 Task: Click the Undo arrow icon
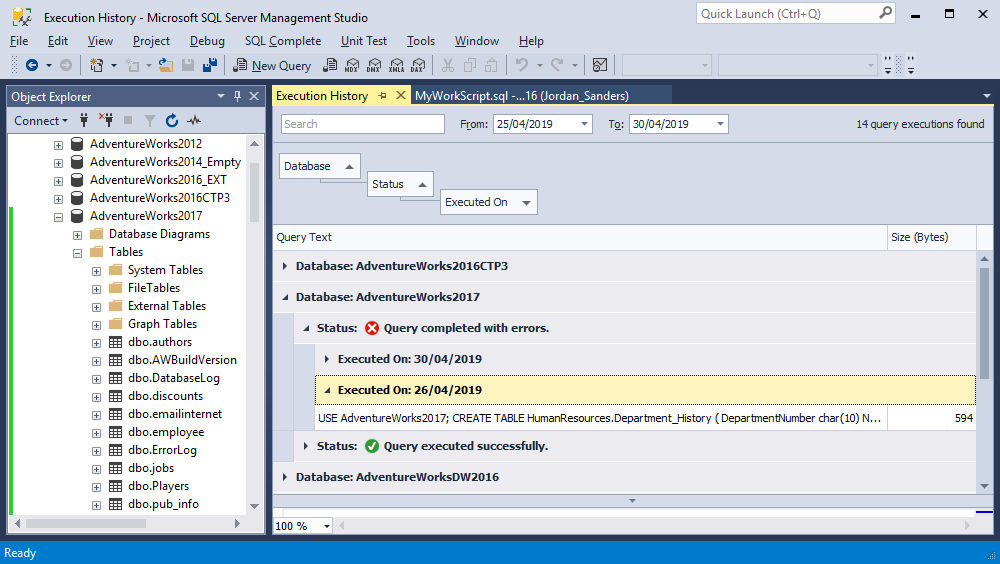coord(522,65)
